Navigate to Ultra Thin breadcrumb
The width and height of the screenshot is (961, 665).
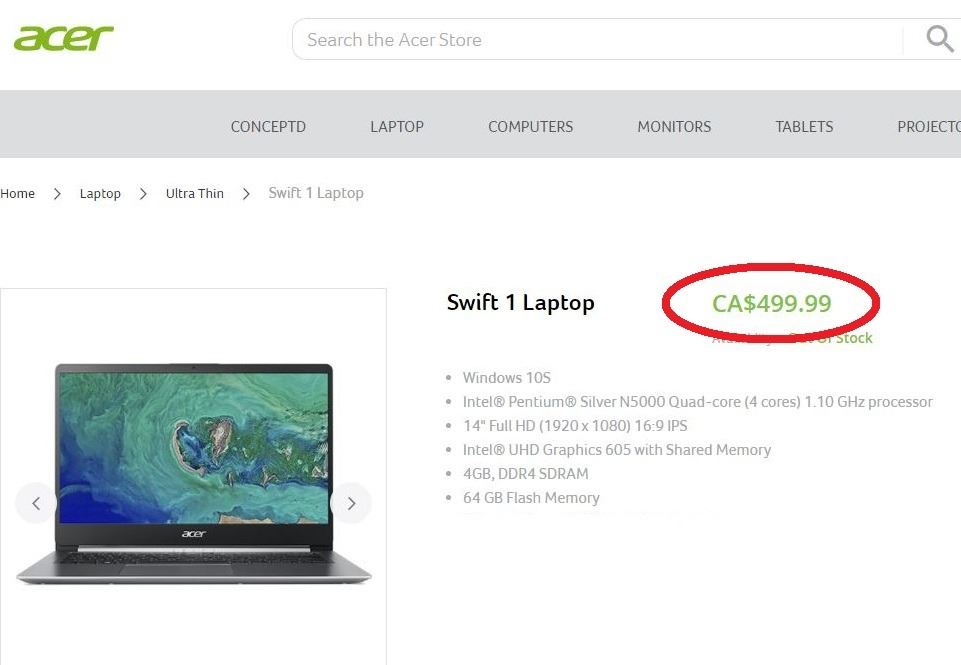point(195,194)
